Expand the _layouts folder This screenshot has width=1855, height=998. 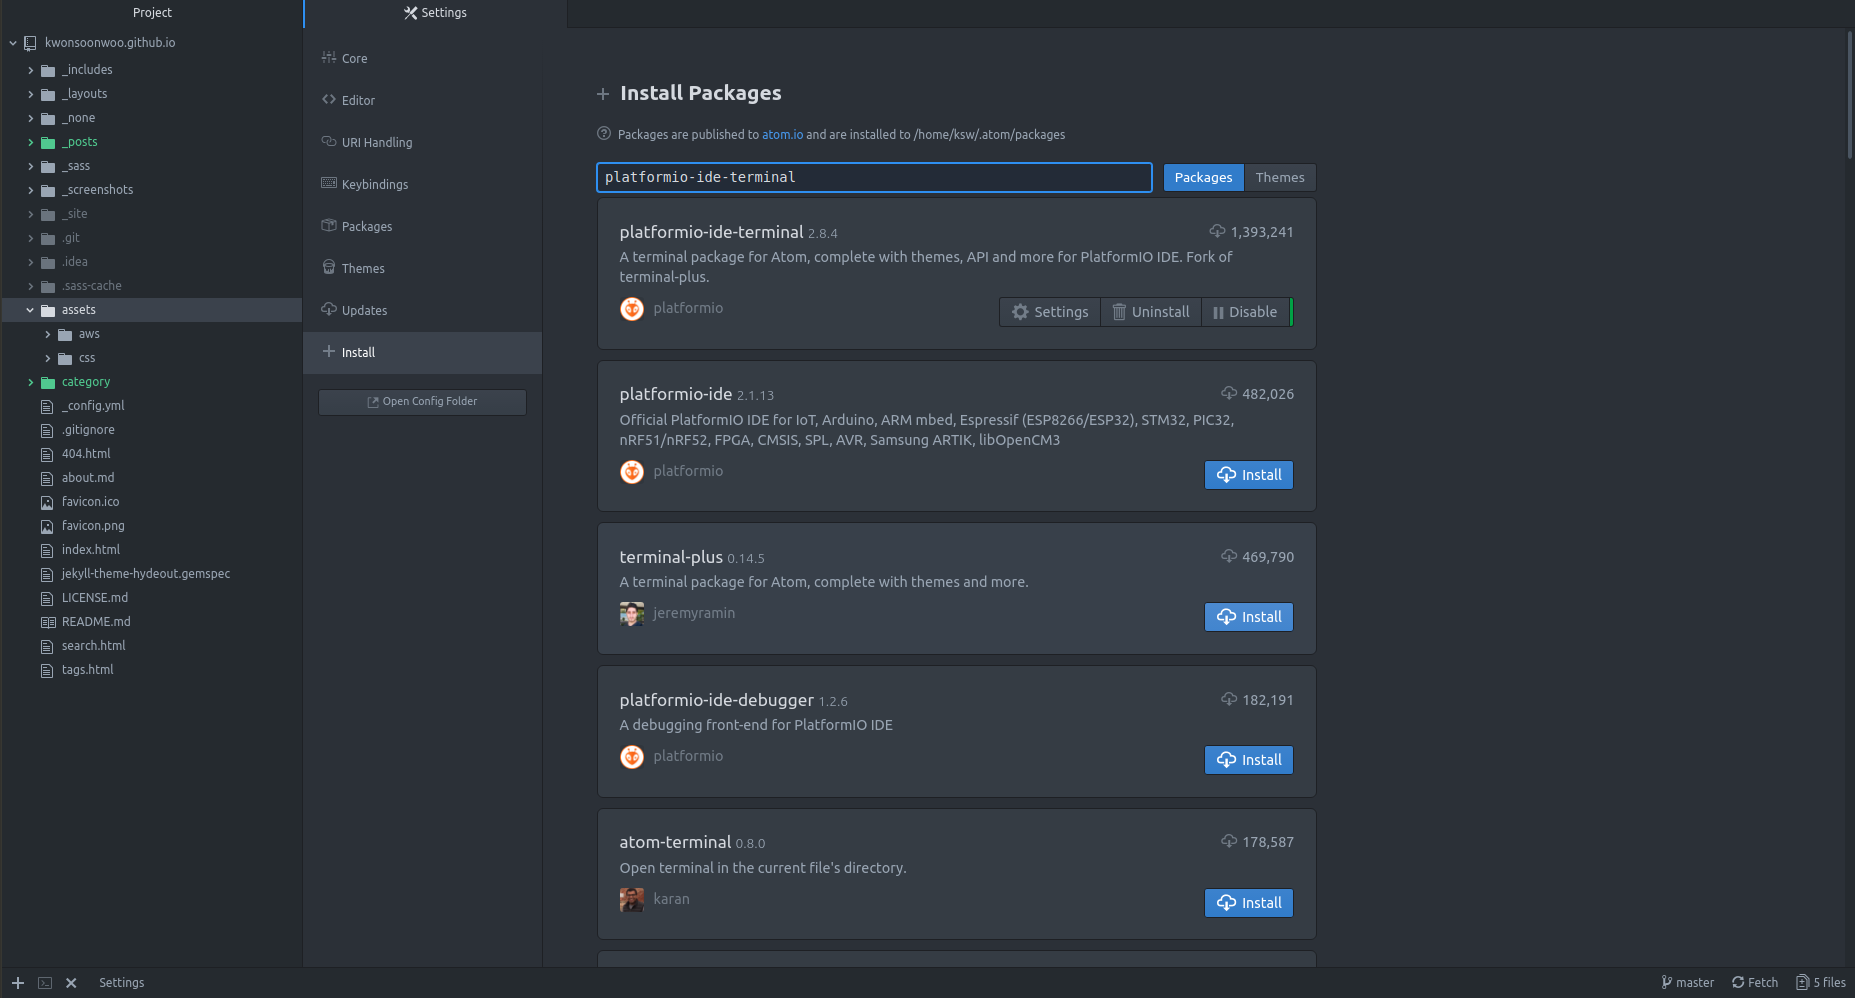pyautogui.click(x=31, y=94)
